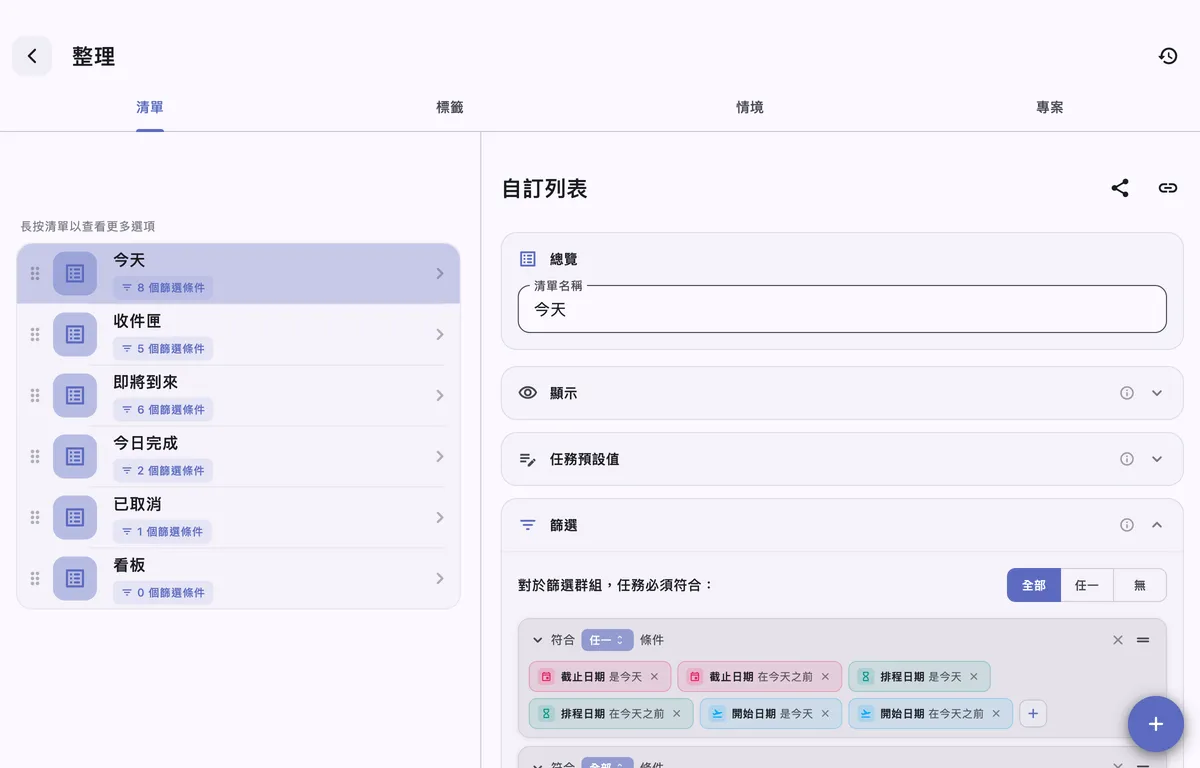Open 即將到來 list chevron
The height and width of the screenshot is (768, 1200).
click(440, 395)
